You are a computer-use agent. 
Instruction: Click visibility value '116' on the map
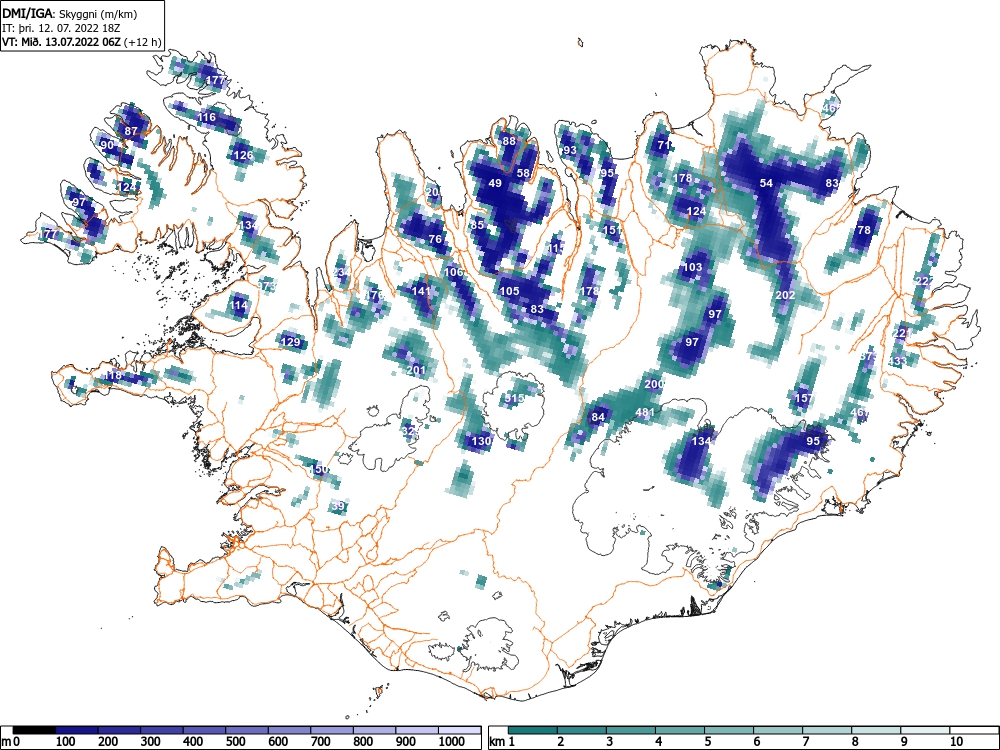[x=207, y=117]
